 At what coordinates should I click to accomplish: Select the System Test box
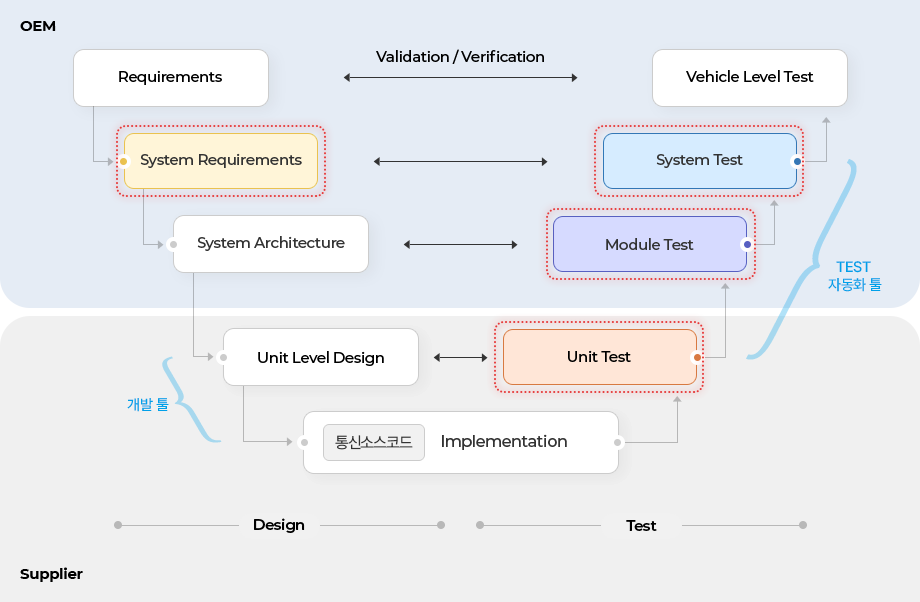[x=700, y=161]
